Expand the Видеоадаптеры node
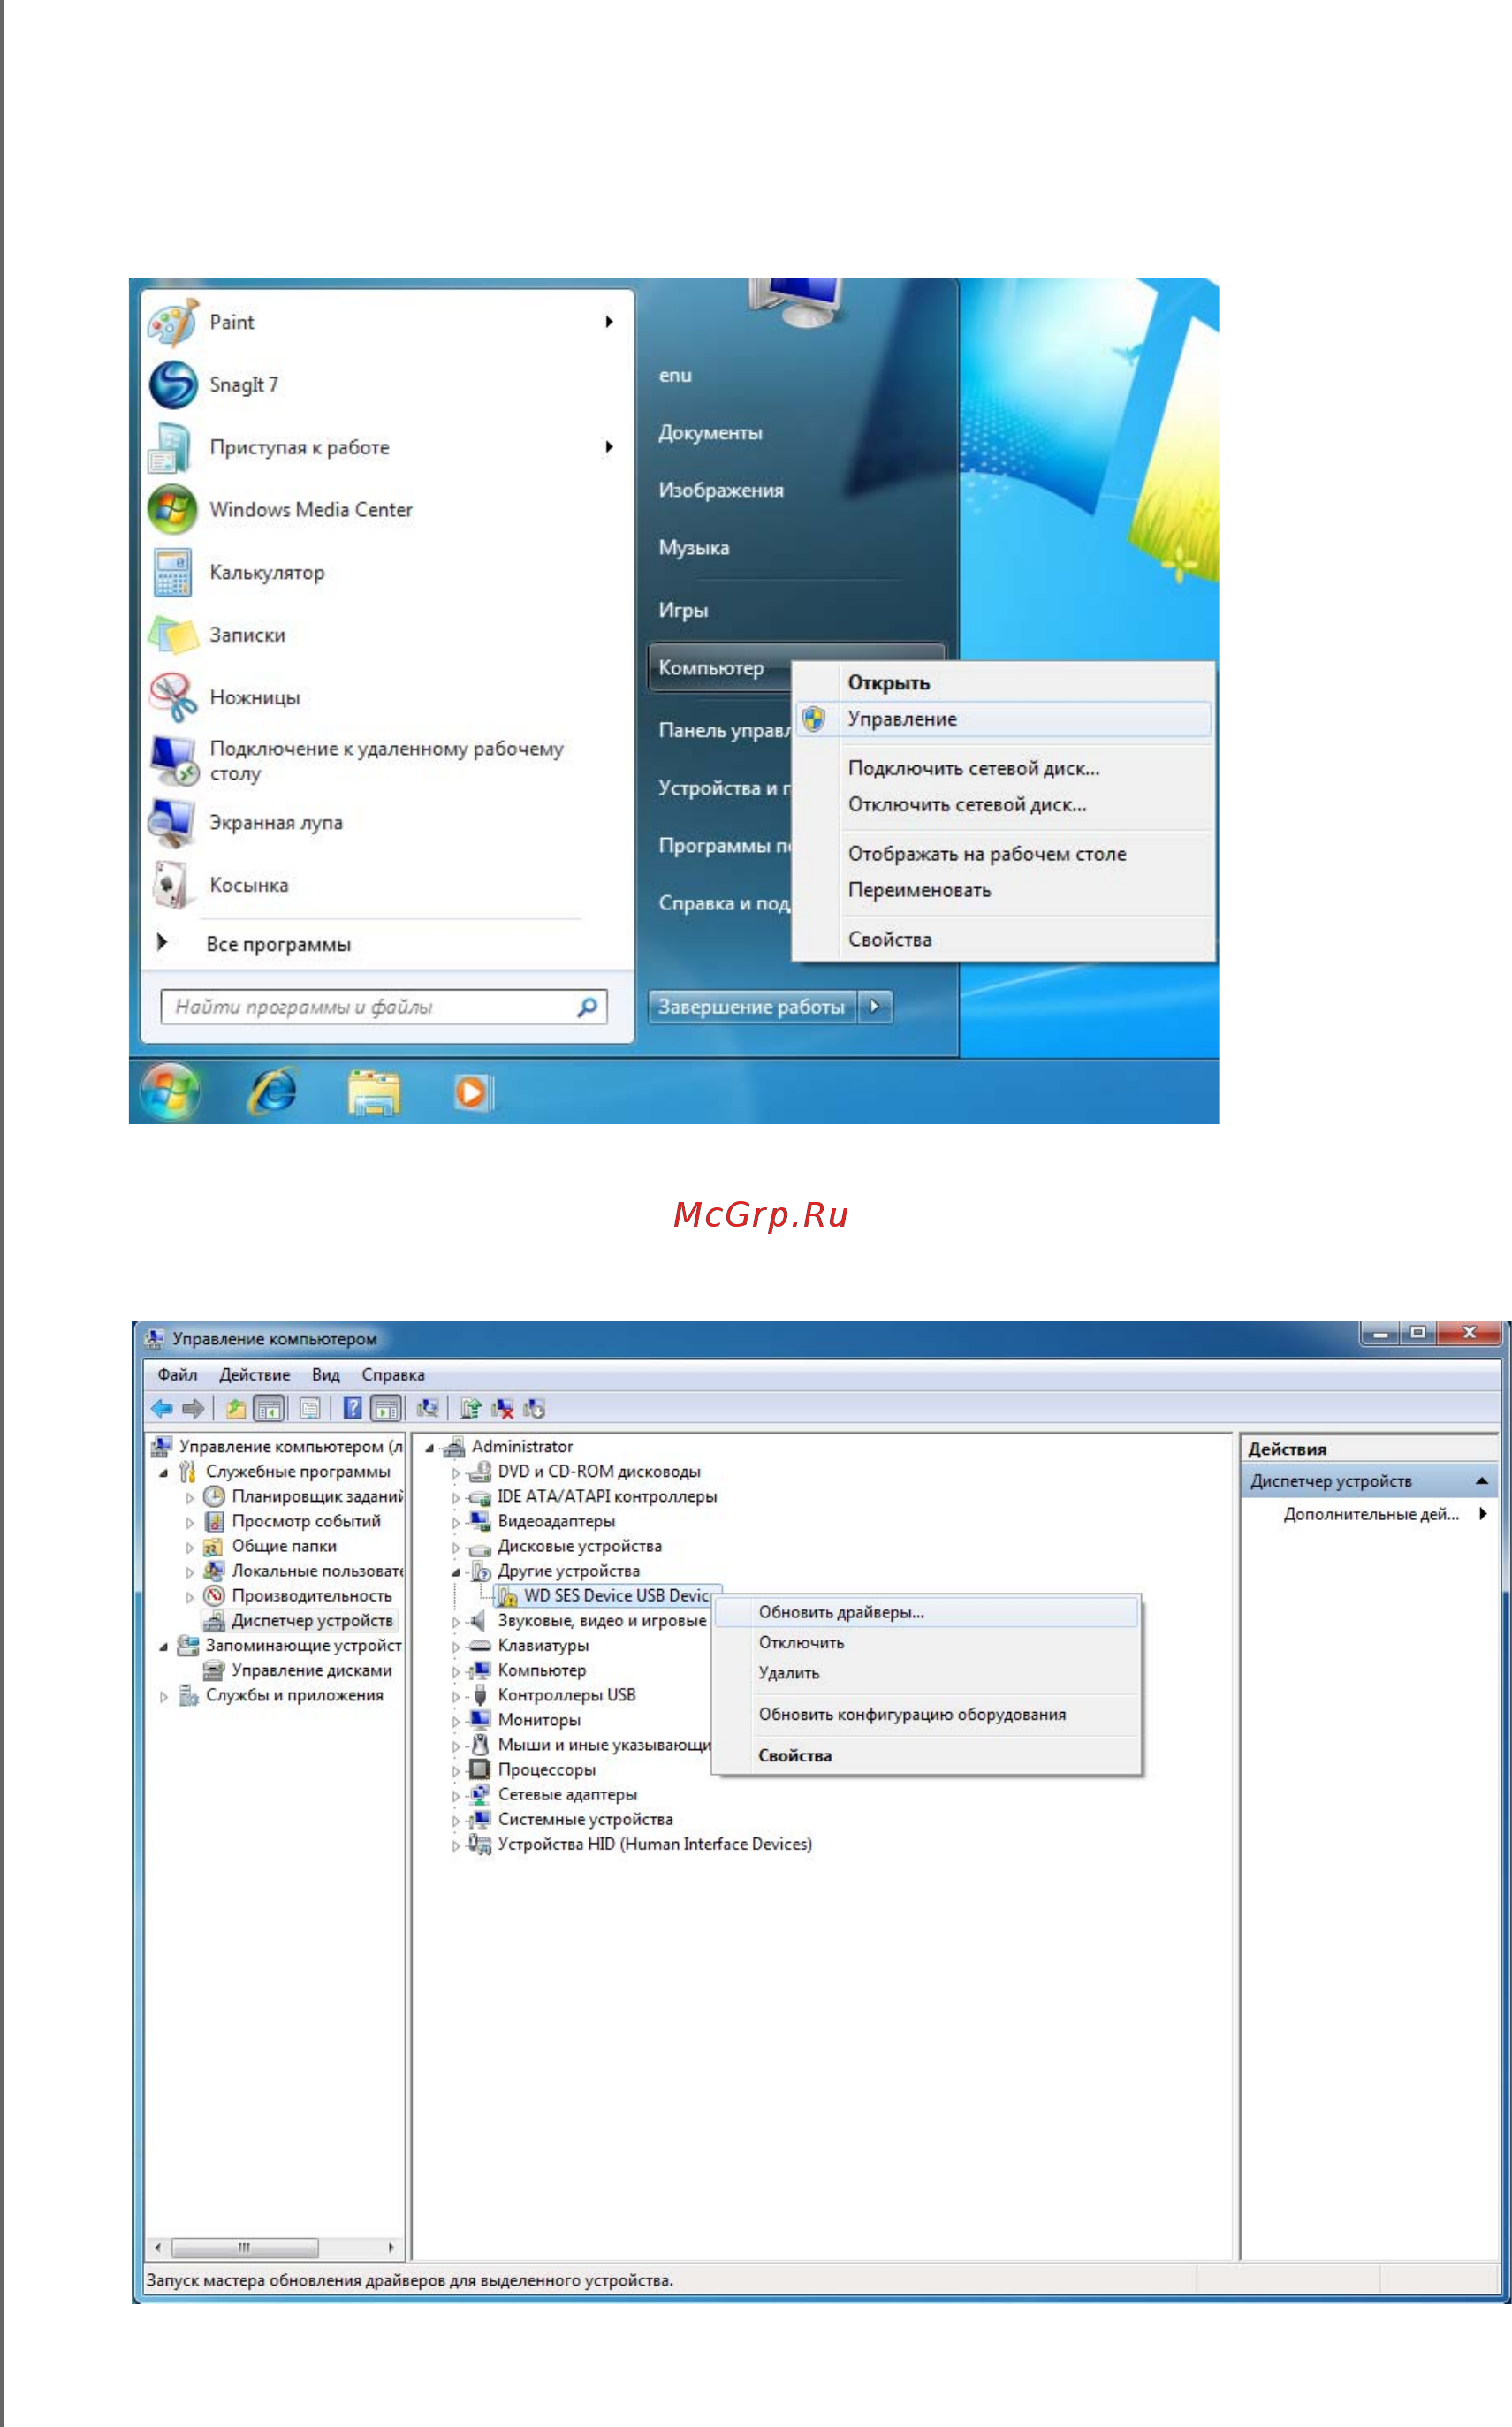 click(456, 1522)
